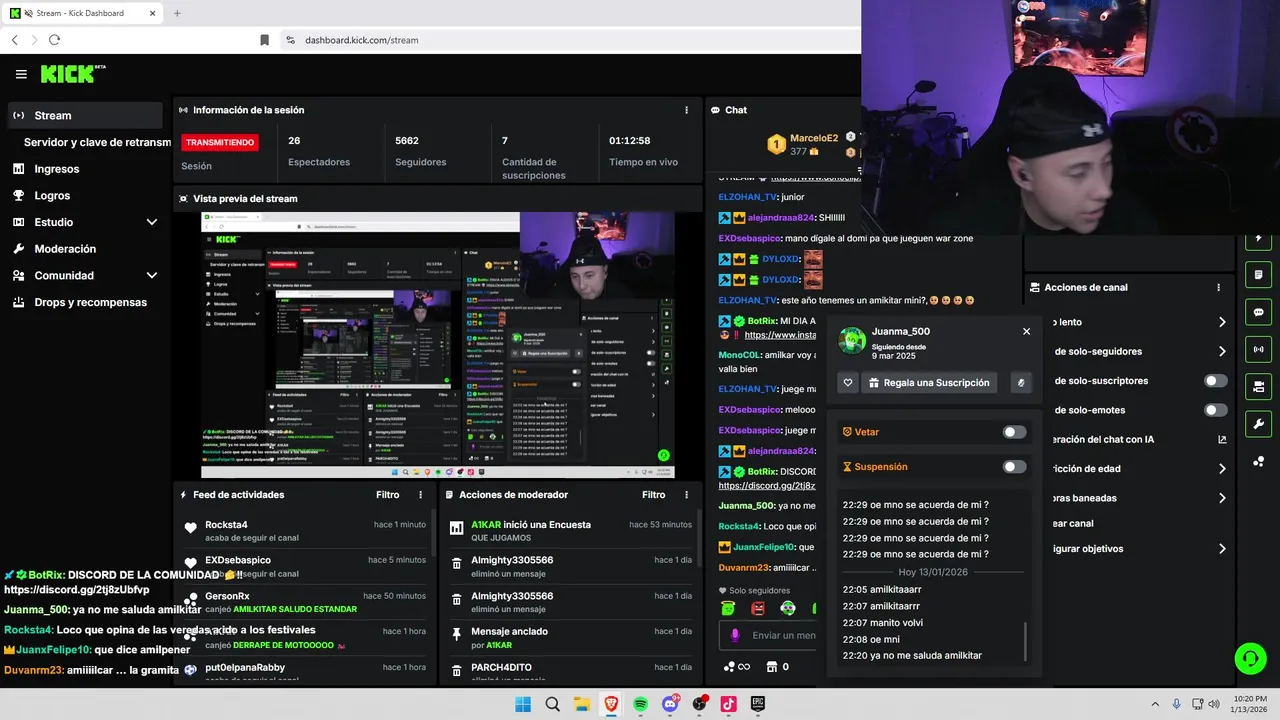
Task: Expand the palabras baneadas option
Action: click(x=1222, y=498)
